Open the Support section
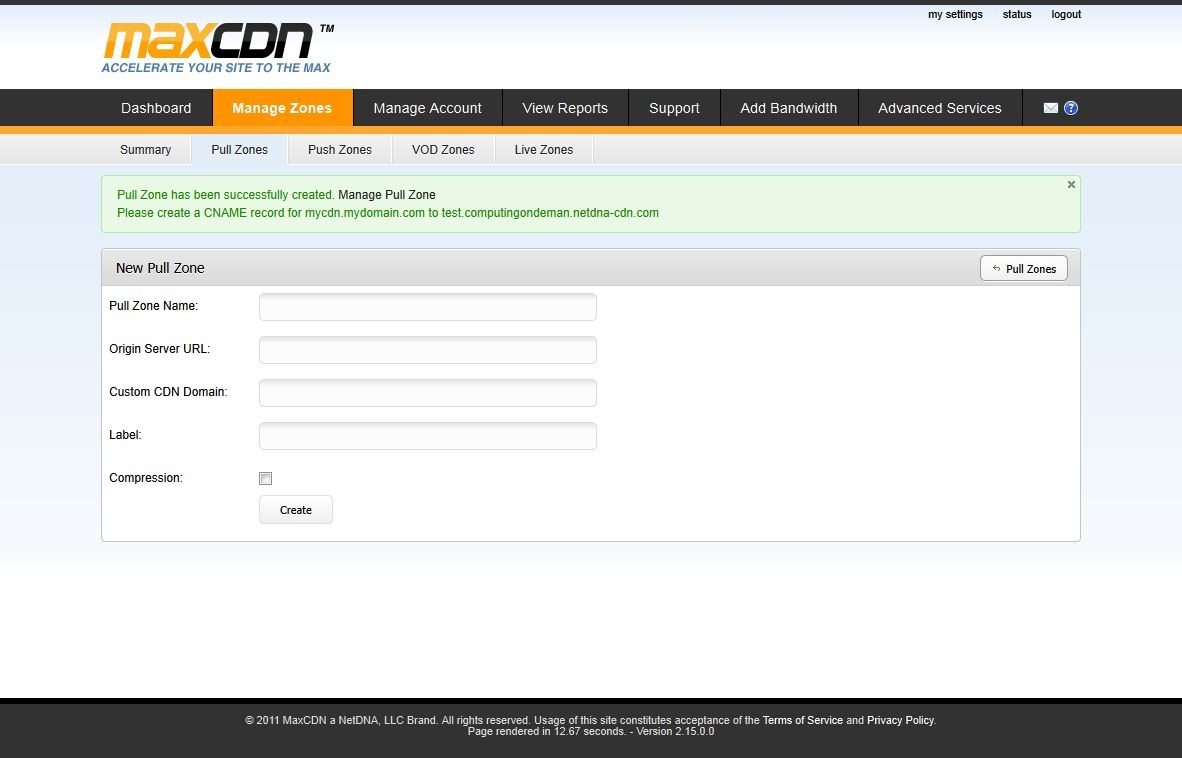This screenshot has height=758, width=1182. click(674, 108)
